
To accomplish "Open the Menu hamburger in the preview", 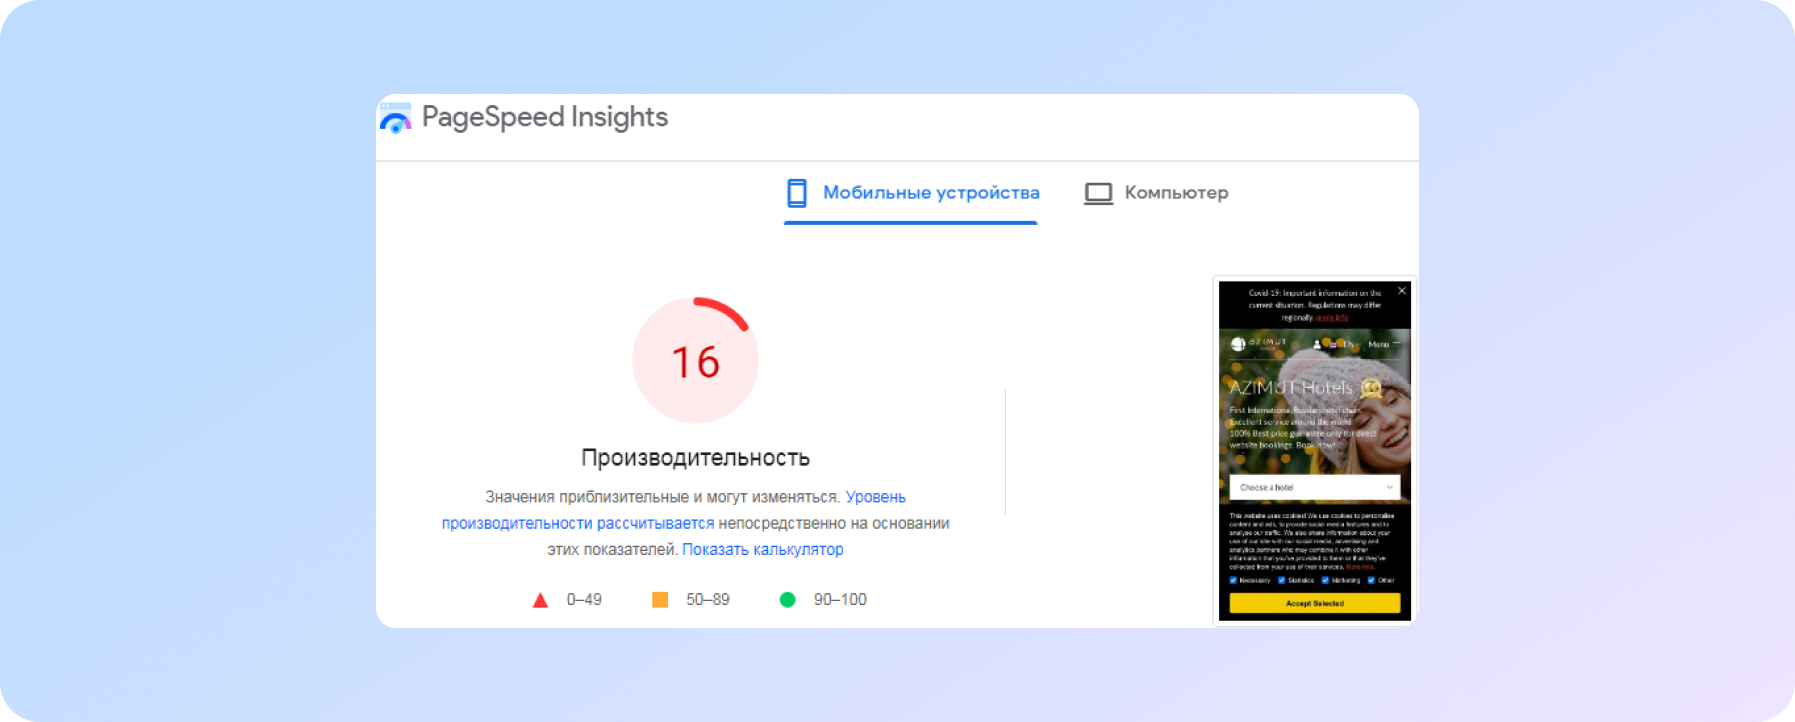I will 1384,344.
